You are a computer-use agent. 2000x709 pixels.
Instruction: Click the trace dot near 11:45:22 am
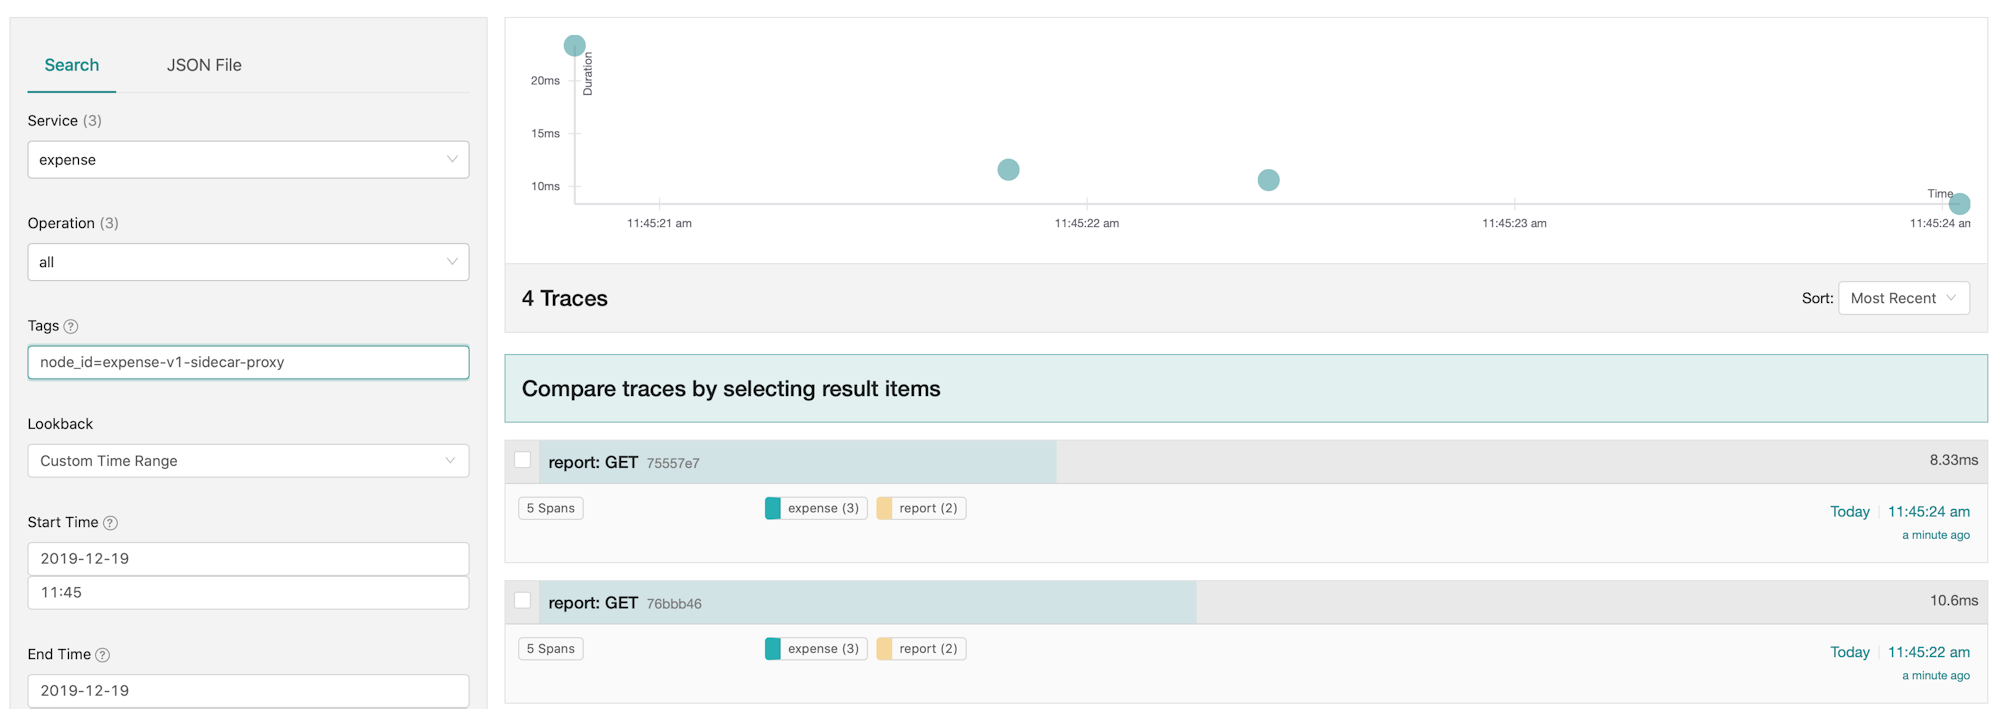click(1008, 170)
